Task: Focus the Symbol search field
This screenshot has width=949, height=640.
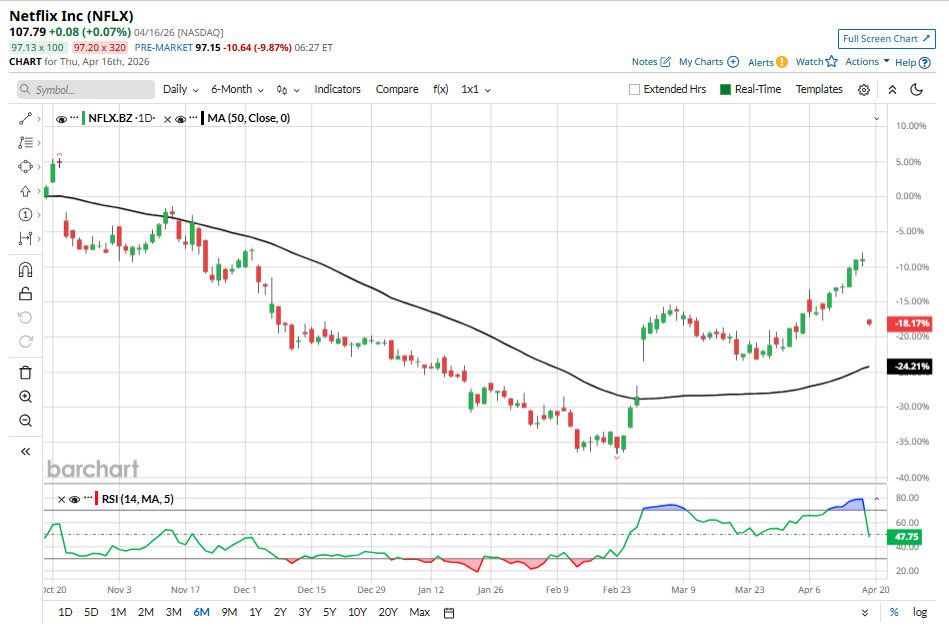Action: point(86,90)
